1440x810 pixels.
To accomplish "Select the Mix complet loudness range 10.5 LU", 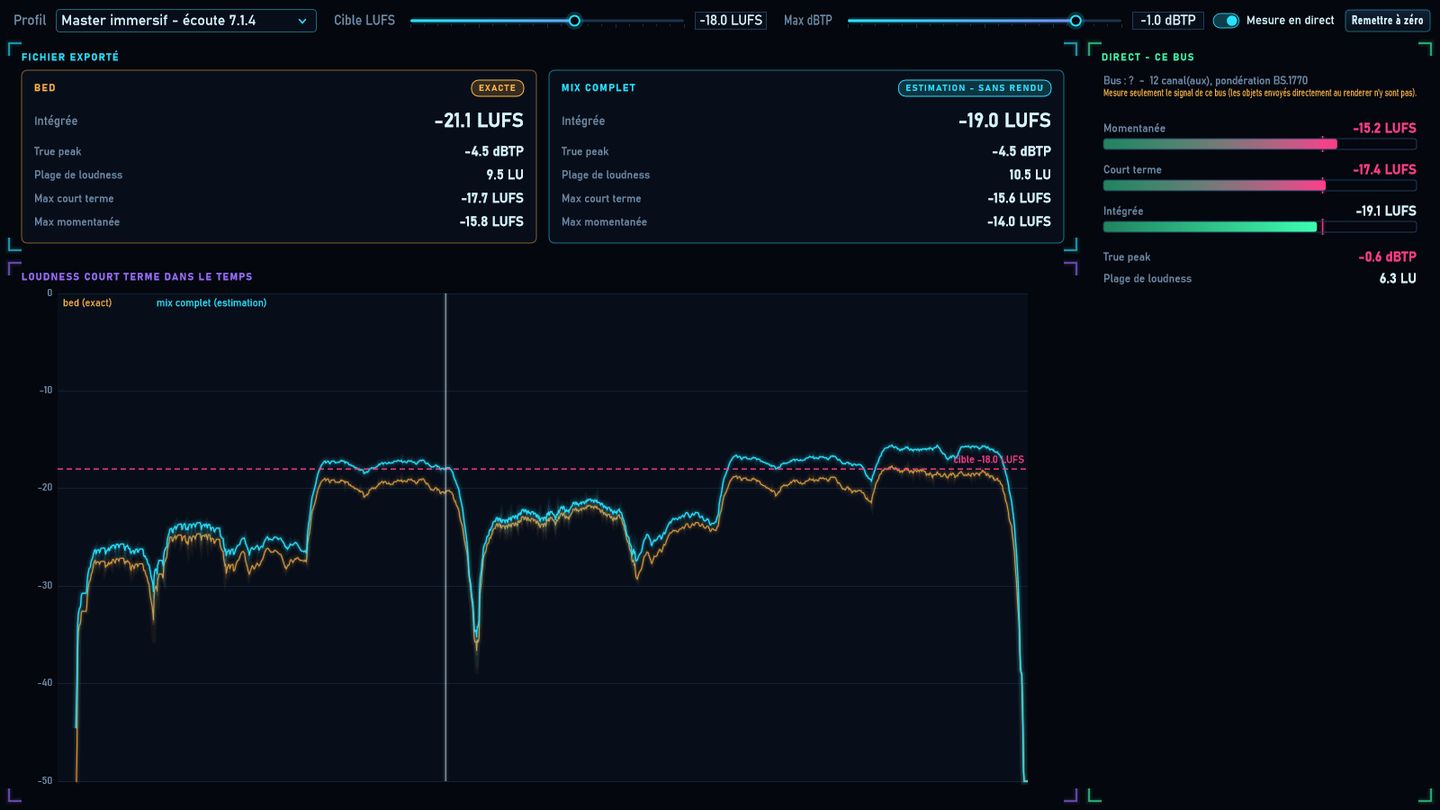I will coord(1030,175).
